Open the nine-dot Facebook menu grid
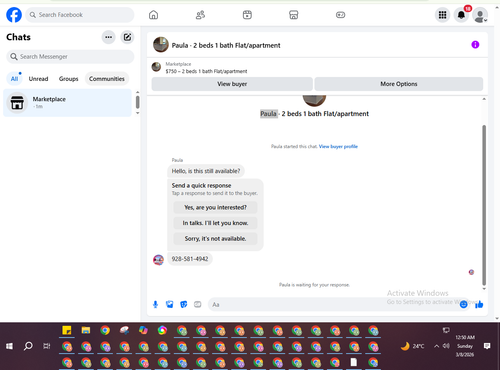Image resolution: width=500 pixels, height=370 pixels. coord(442,15)
